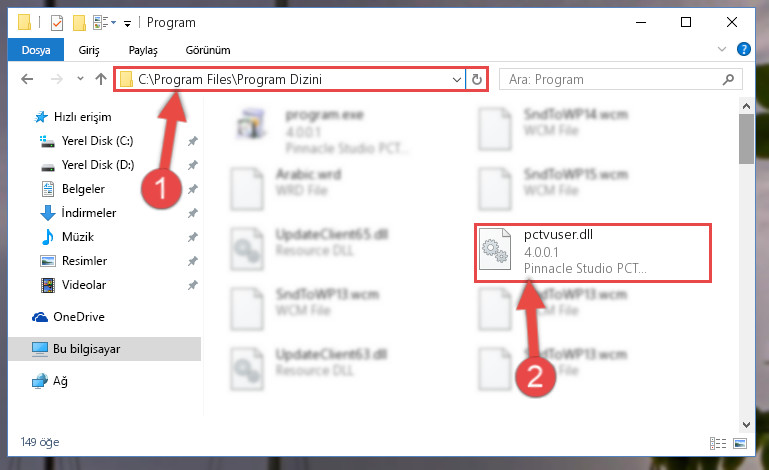Switch to the Görünüm ribbon tab
This screenshot has height=470, width=769.
coord(208,50)
